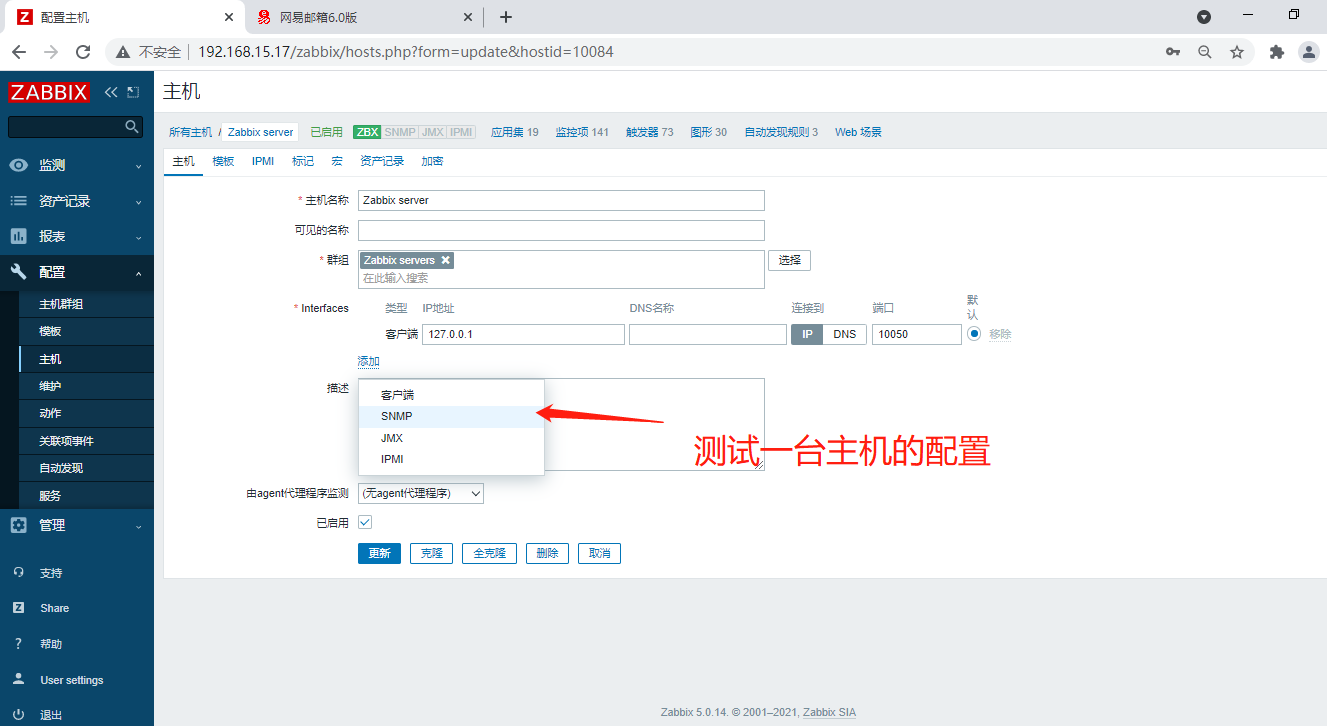Choose JMX from interface type menu
This screenshot has height=726, width=1327.
point(451,438)
